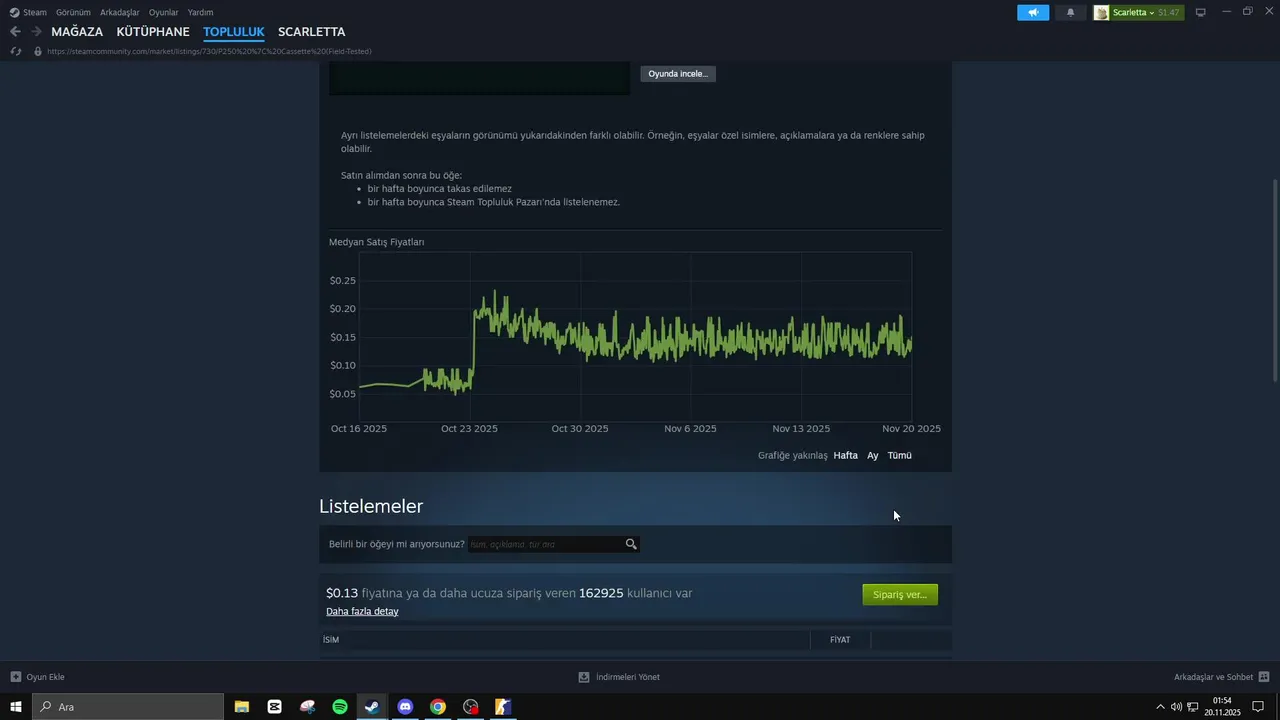Open the Snipping tool taskbar icon

click(x=307, y=707)
